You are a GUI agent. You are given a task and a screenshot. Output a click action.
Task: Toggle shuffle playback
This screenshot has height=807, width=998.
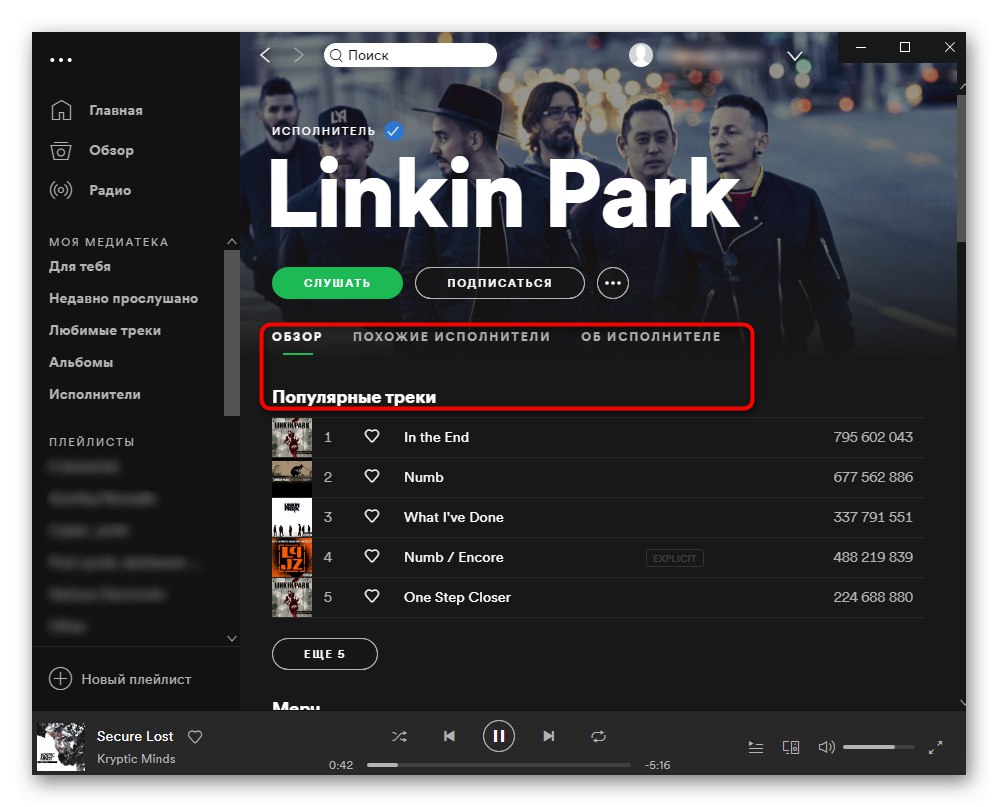[x=399, y=736]
